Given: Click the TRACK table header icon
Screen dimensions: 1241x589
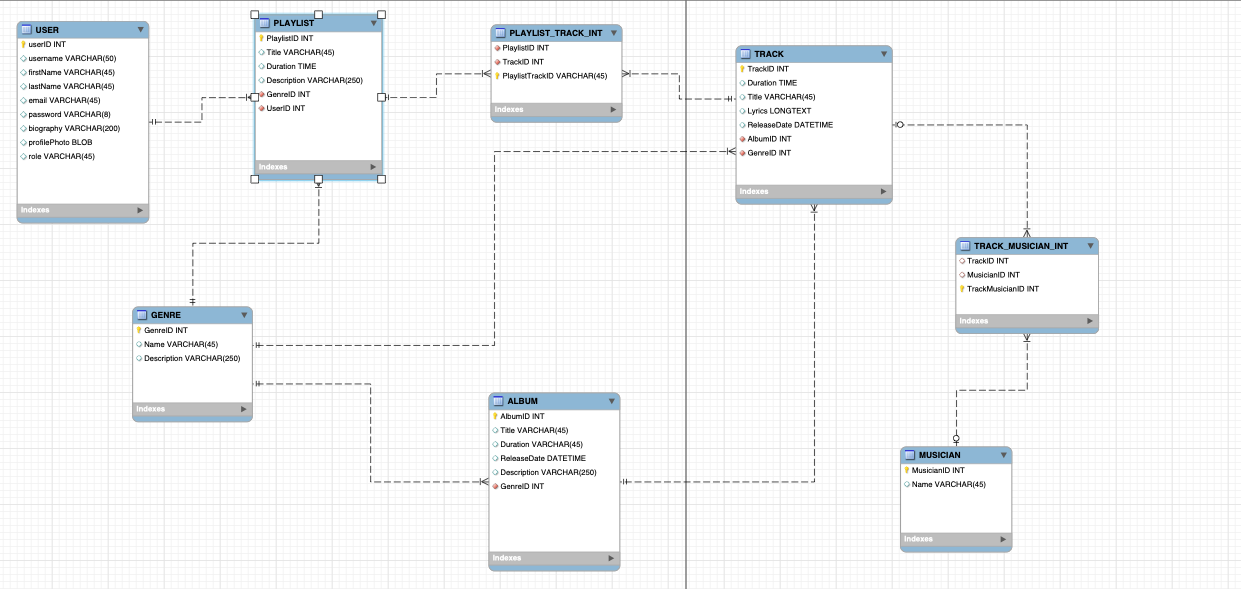Looking at the screenshot, I should [745, 54].
